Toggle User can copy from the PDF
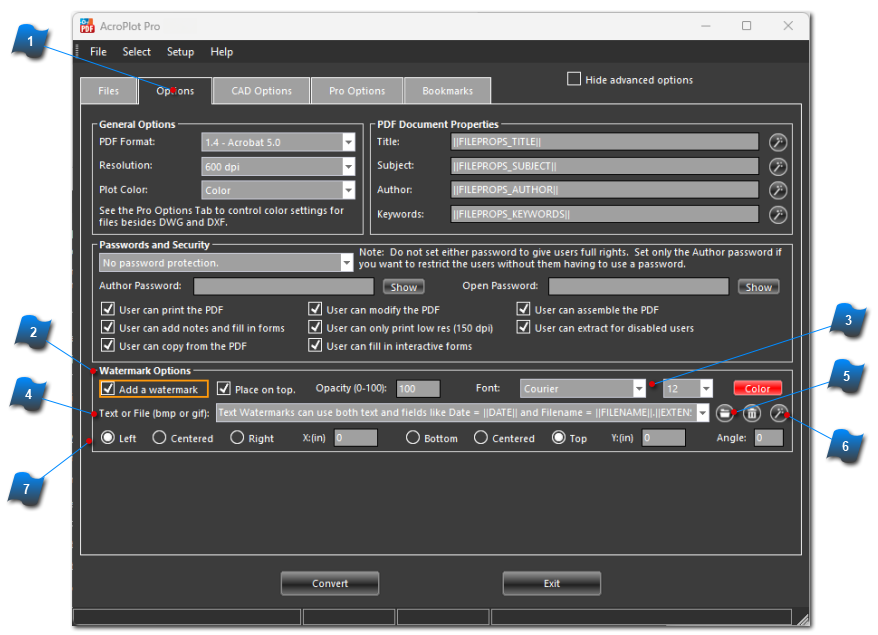 click(x=108, y=345)
